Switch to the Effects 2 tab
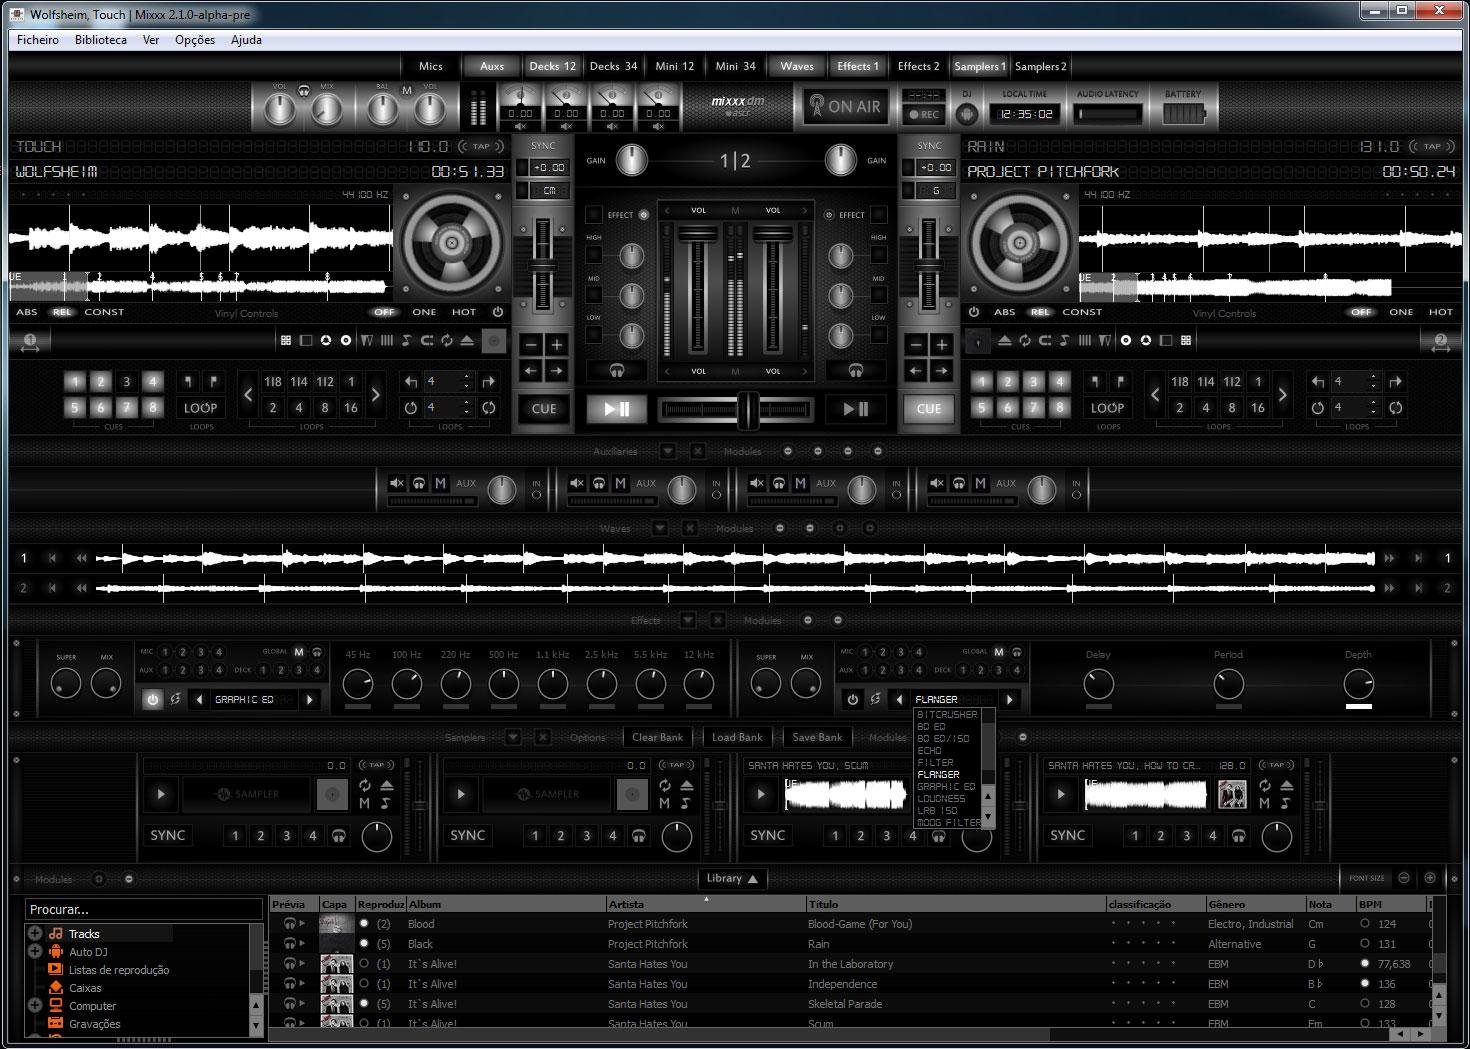 [x=918, y=66]
